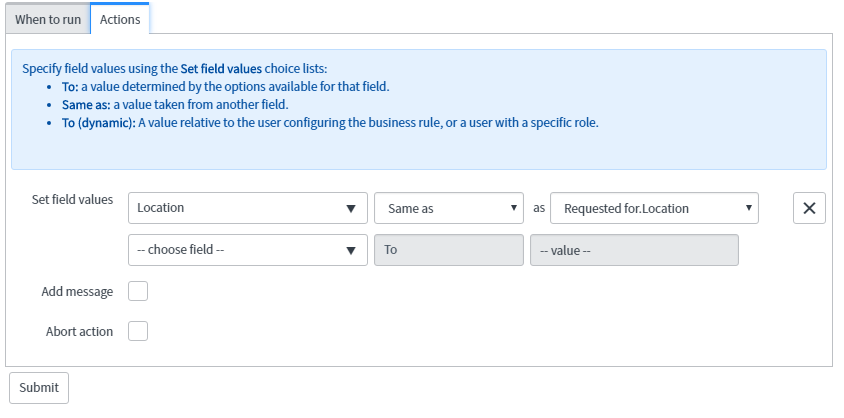Expand the Same as operator dropdown
This screenshot has height=418, width=844.
tap(449, 208)
